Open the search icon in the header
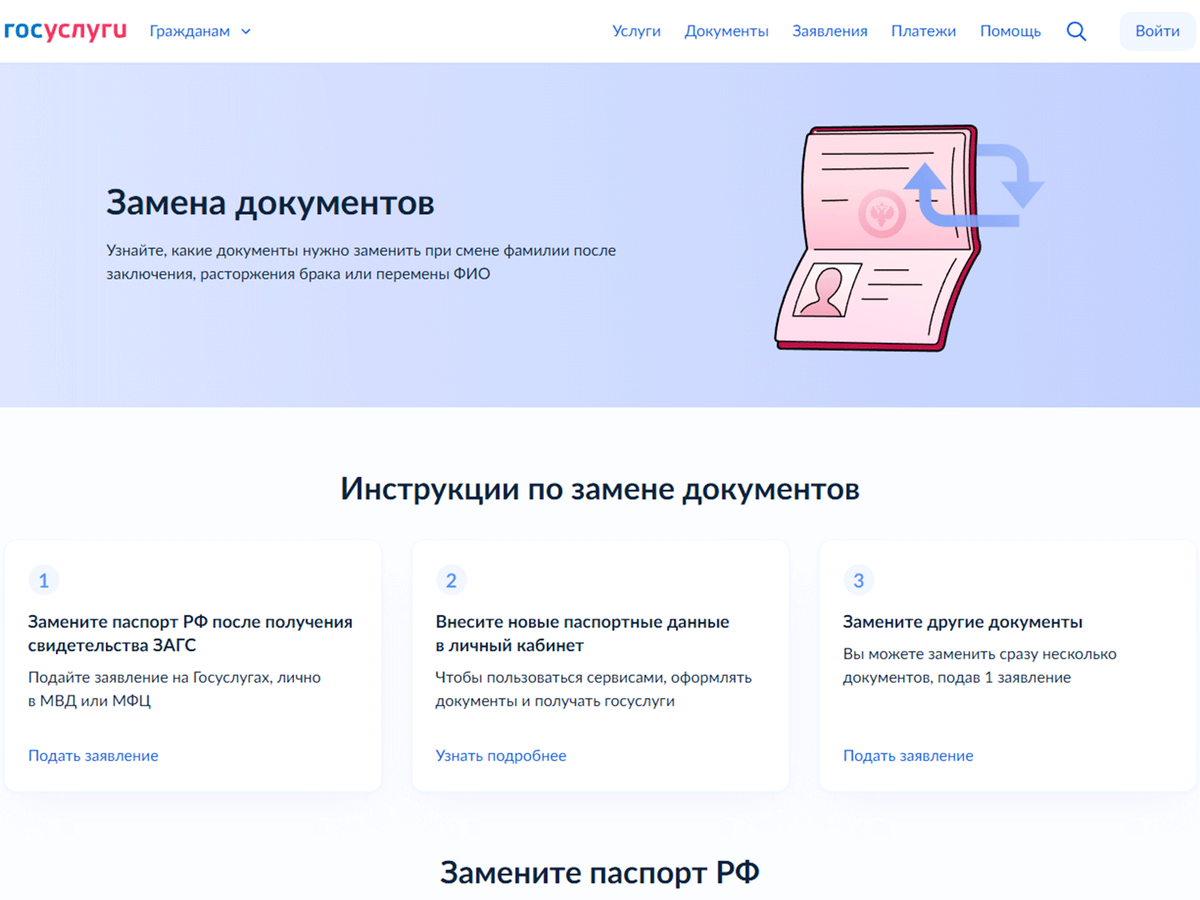This screenshot has width=1200, height=900. coord(1077,31)
